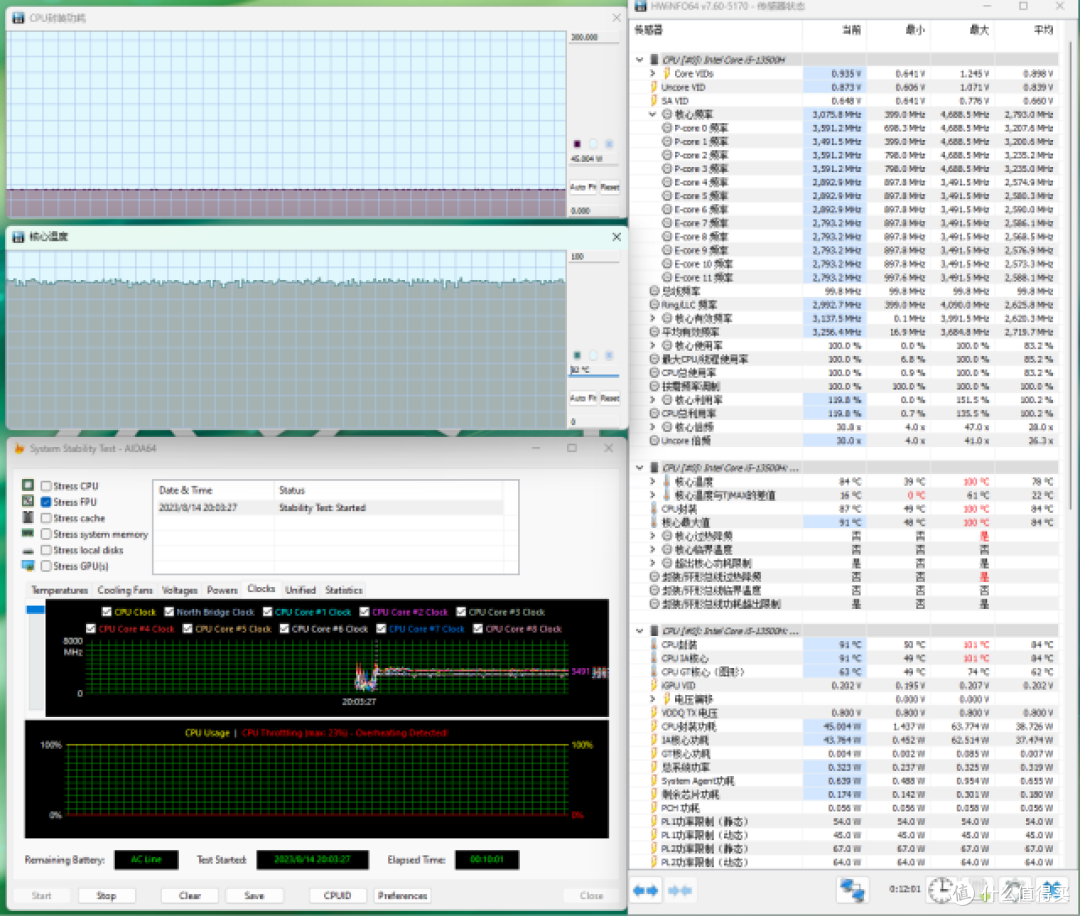Click the clock reset-timer icon in HWiNFO toolbar
The height and width of the screenshot is (916, 1080).
tap(940, 890)
